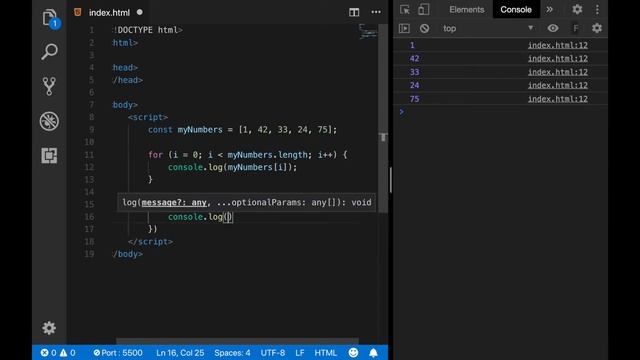
Task: Open index.html:12 link for value 33
Action: (558, 72)
